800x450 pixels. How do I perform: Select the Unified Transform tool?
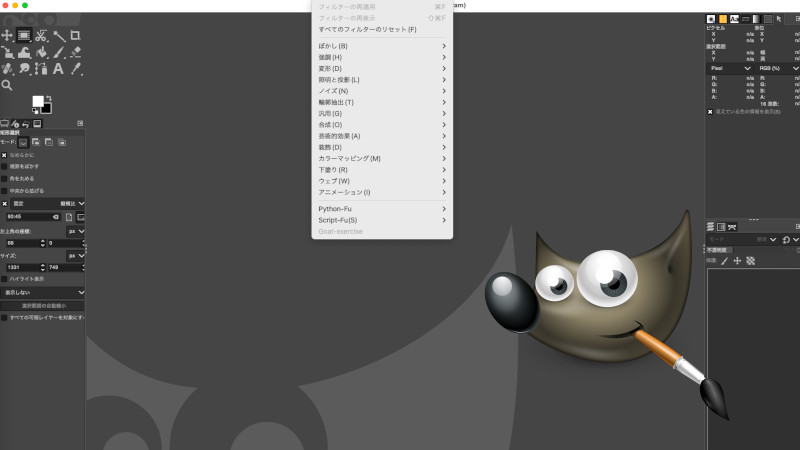[7, 52]
